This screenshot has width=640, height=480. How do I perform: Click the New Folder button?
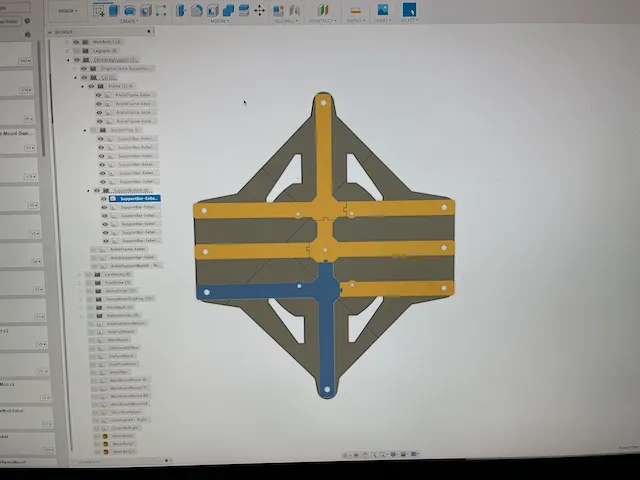9,21
